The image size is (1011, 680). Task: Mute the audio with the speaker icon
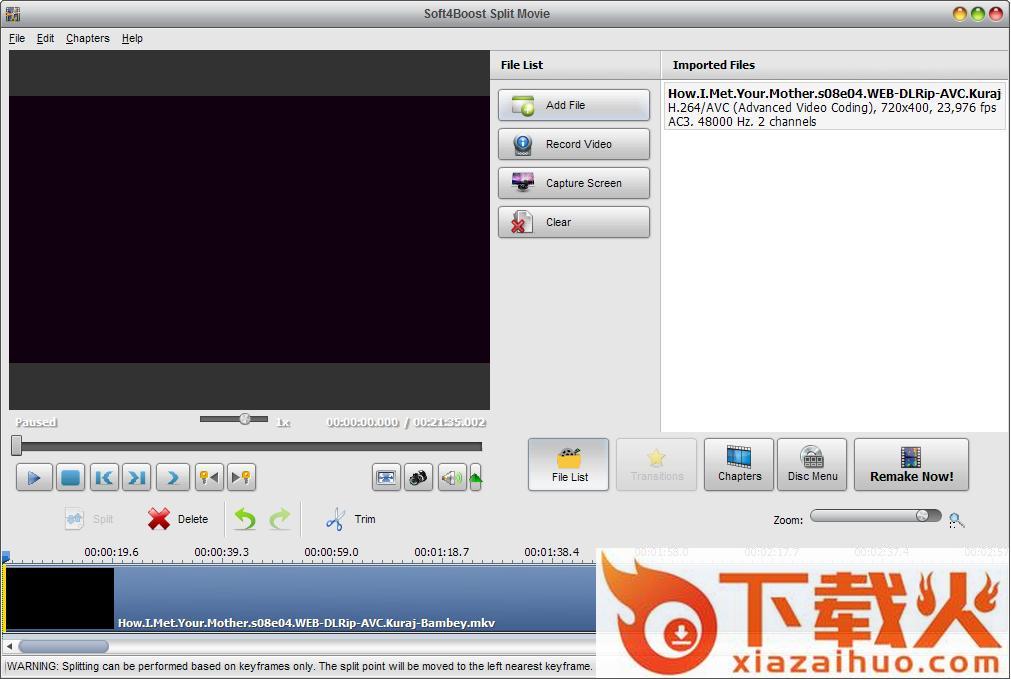coord(451,478)
